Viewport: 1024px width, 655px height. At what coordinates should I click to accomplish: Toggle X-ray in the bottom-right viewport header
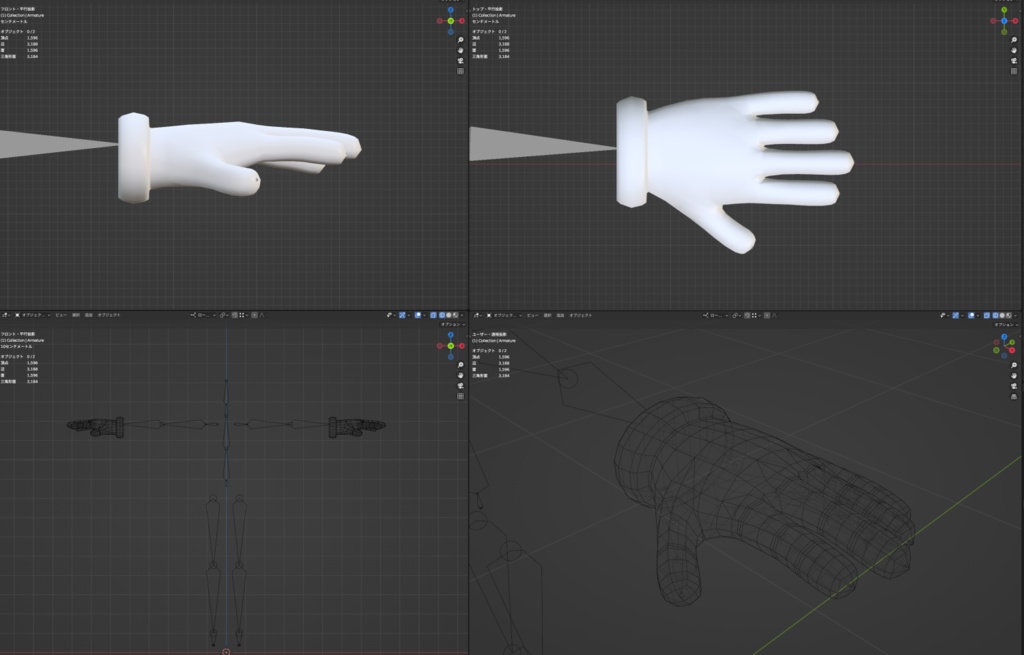[986, 315]
